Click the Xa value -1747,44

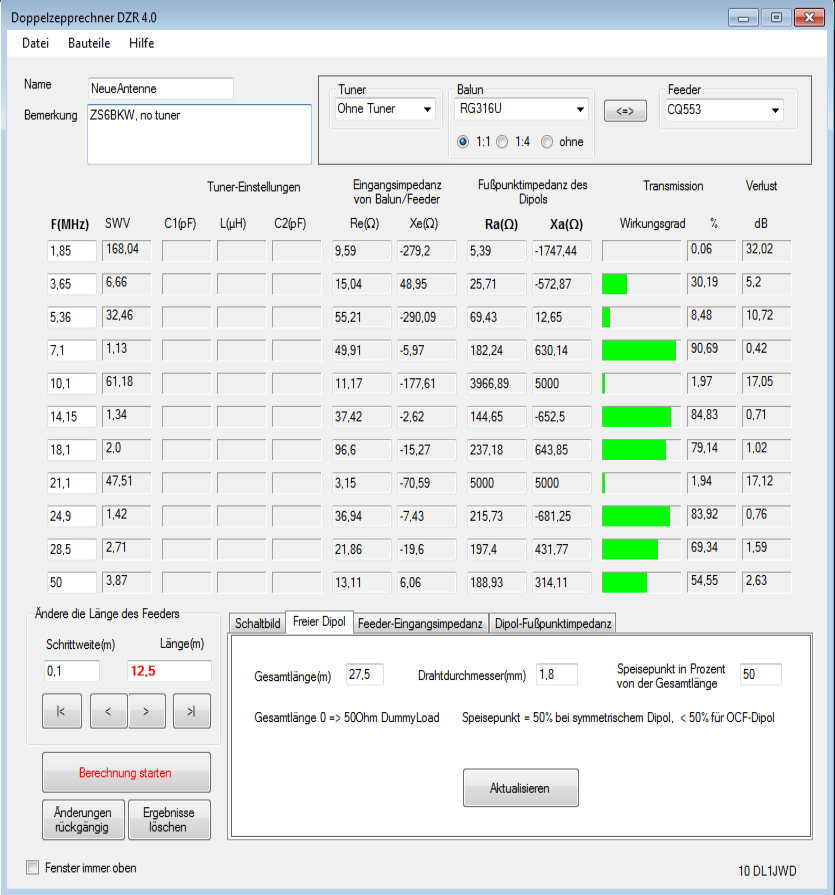562,251
